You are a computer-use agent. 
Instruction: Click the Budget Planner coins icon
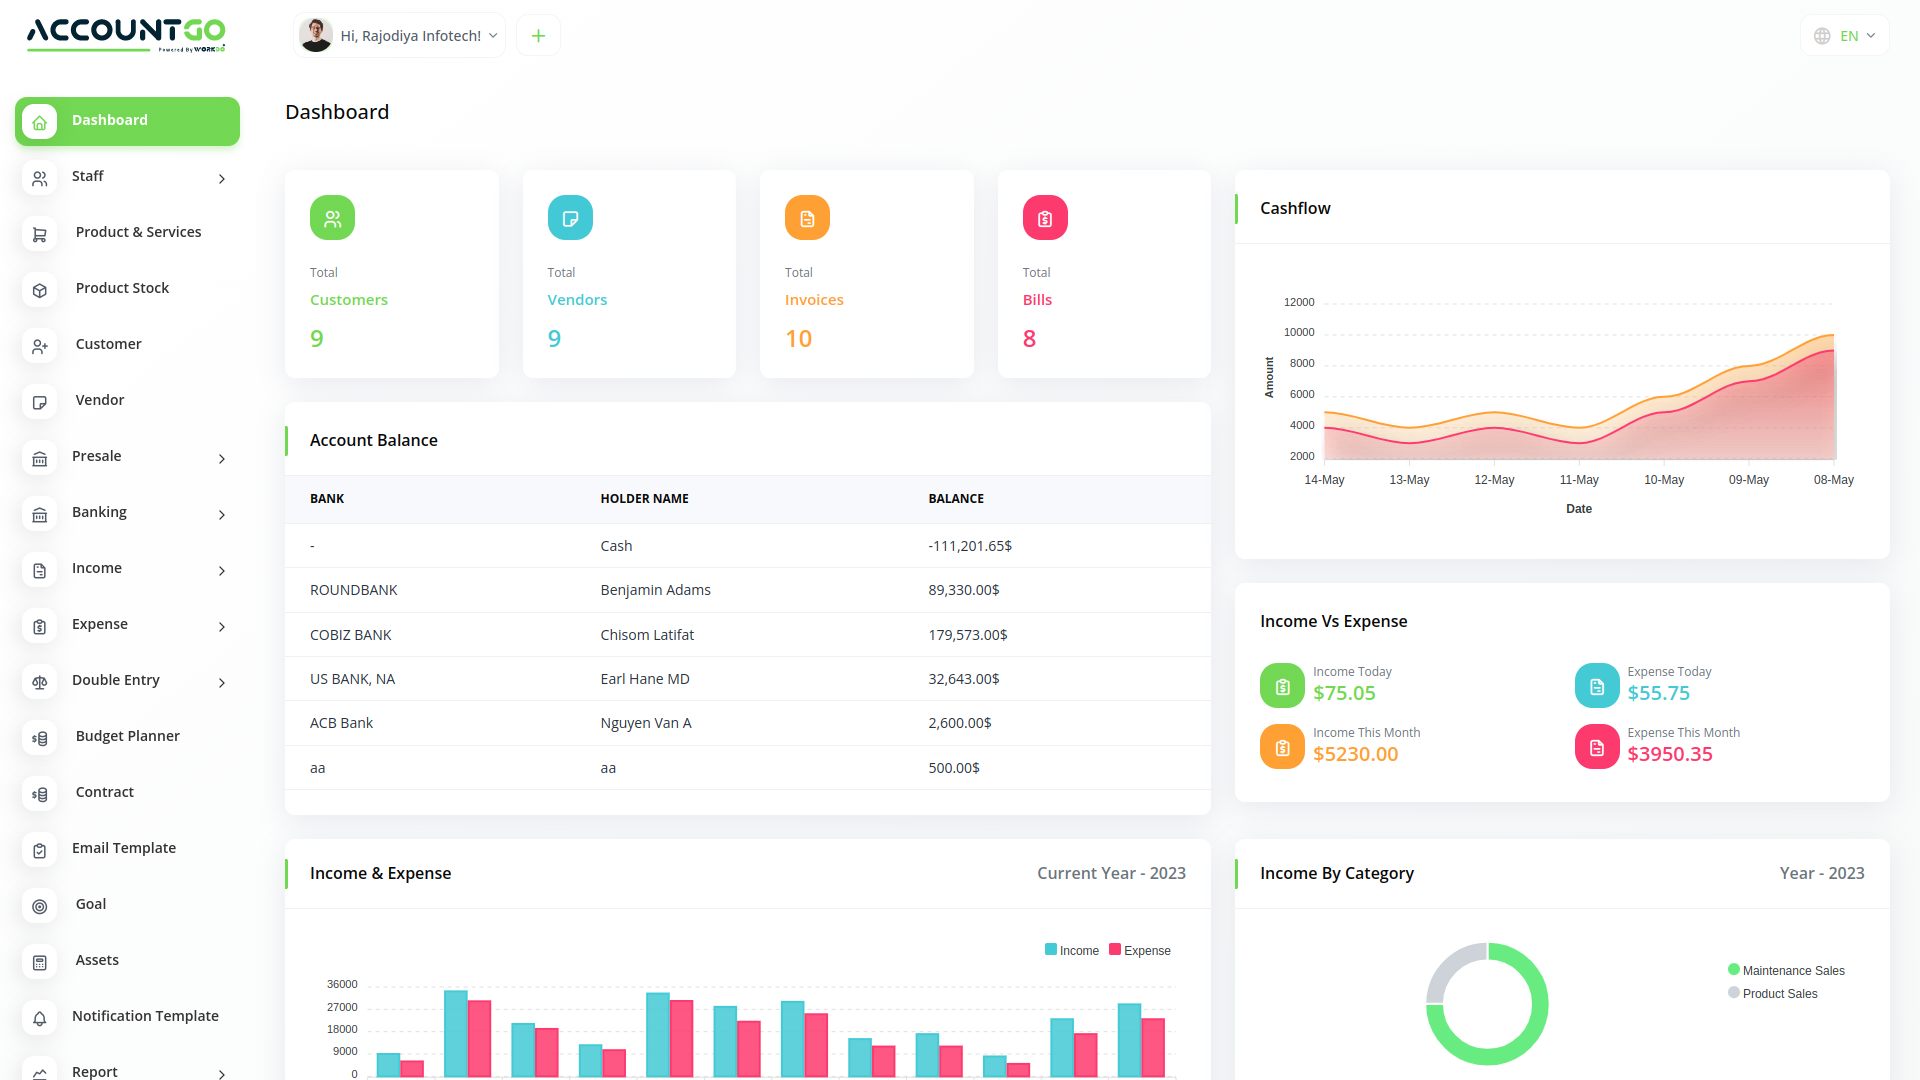pyautogui.click(x=40, y=738)
